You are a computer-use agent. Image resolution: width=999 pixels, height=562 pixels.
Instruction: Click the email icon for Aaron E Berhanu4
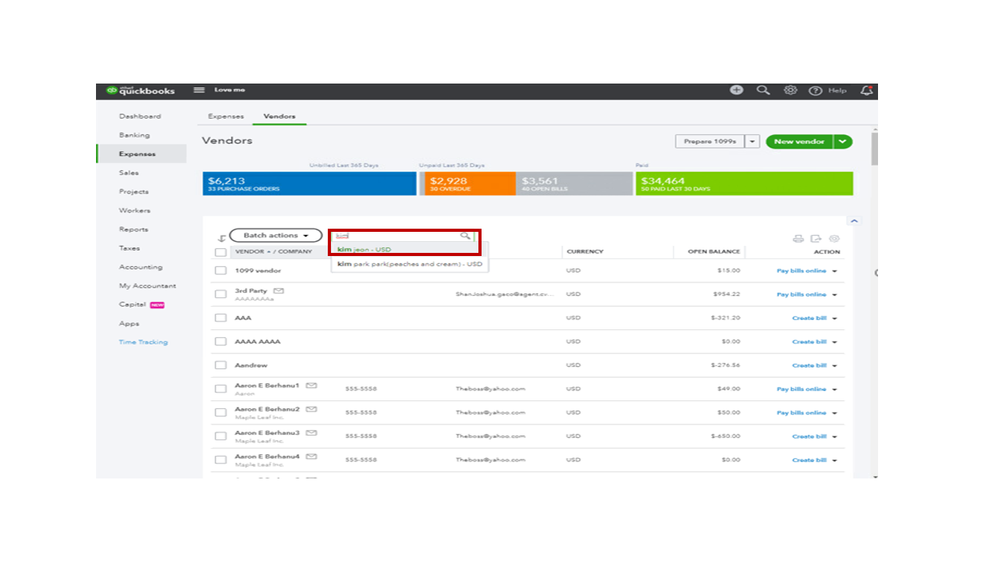tap(311, 456)
